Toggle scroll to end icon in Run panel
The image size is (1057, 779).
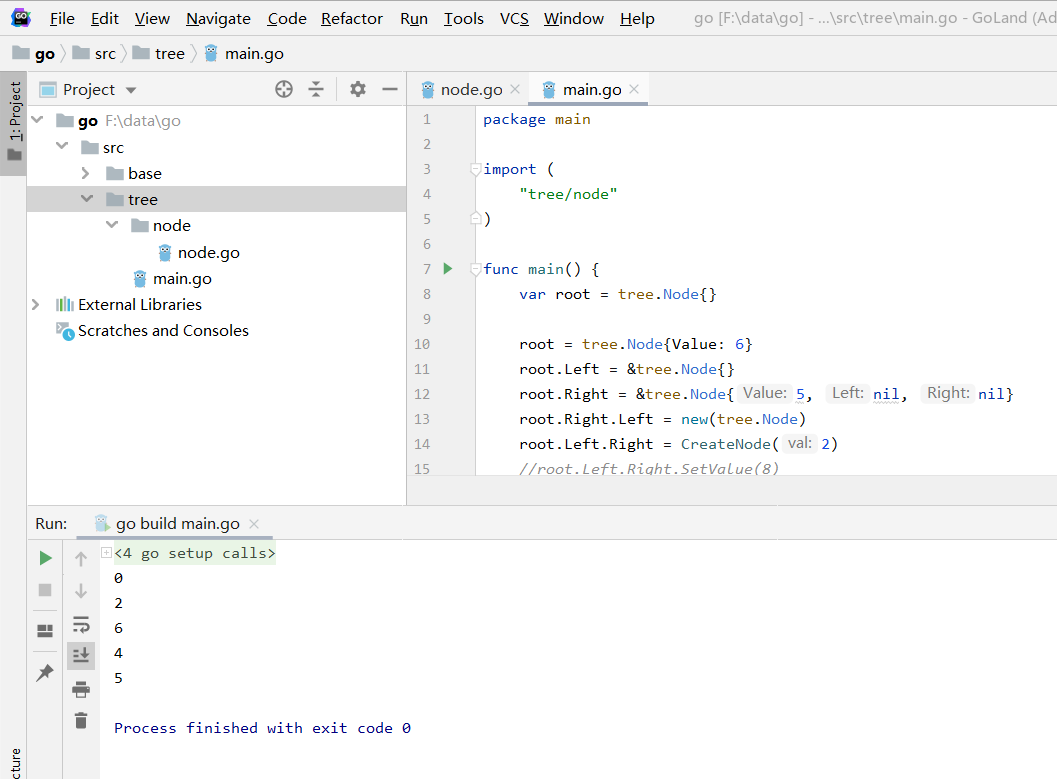click(81, 655)
